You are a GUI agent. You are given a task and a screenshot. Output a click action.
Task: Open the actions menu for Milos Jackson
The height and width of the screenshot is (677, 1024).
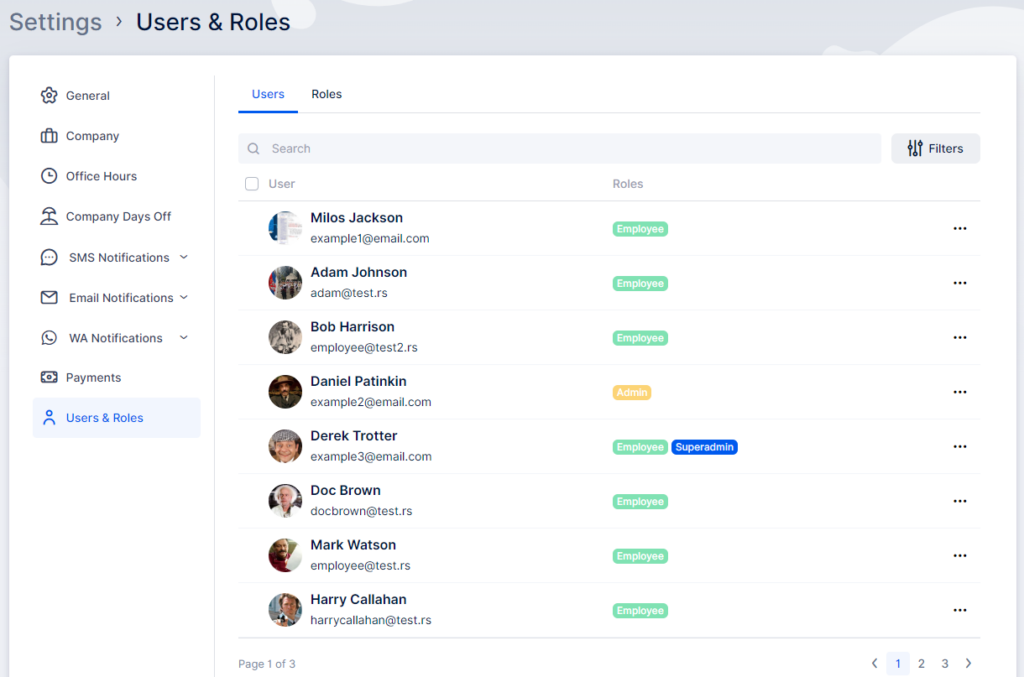pyautogui.click(x=960, y=228)
